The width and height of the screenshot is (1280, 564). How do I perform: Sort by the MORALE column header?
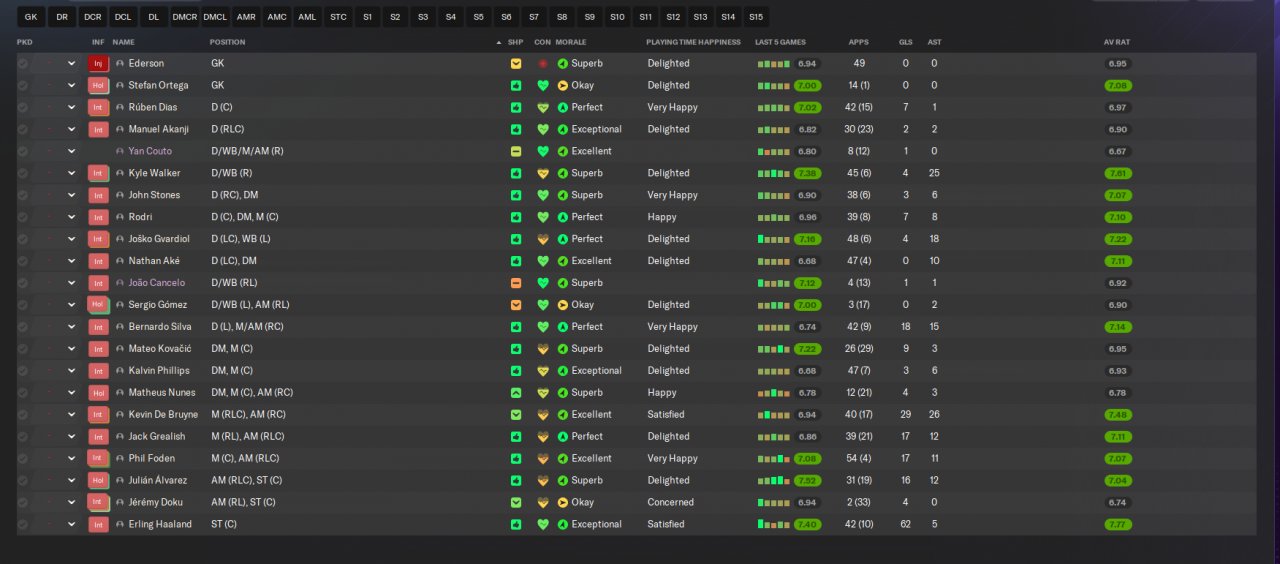pyautogui.click(x=571, y=42)
